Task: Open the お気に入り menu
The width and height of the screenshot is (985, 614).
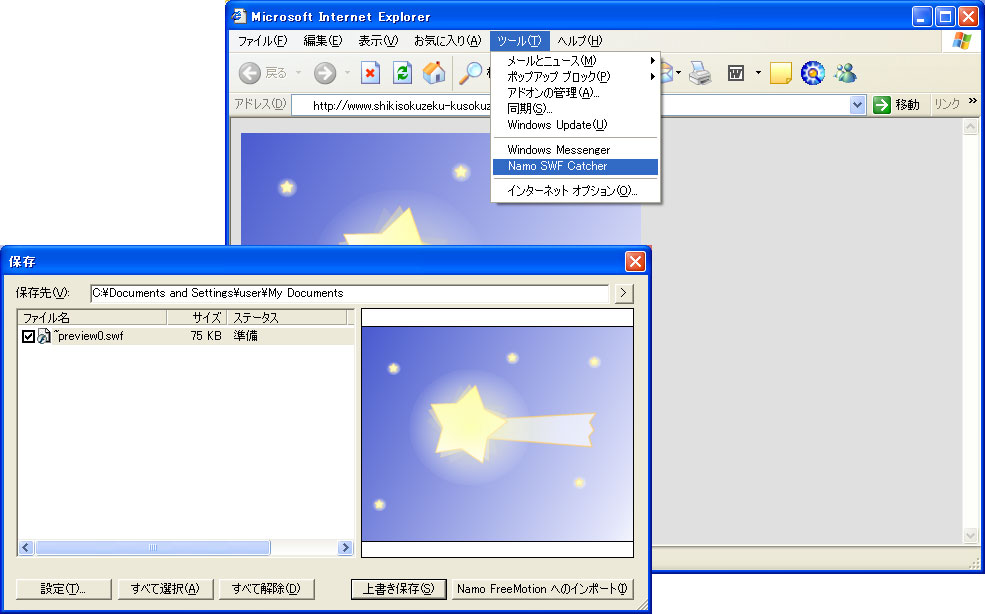Action: tap(448, 41)
